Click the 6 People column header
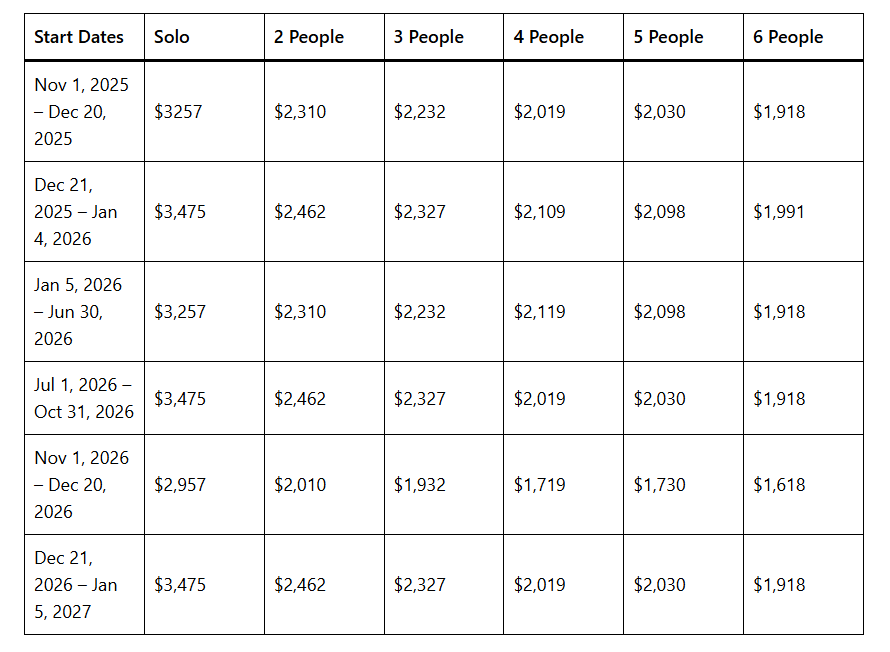890x652 pixels. click(789, 37)
